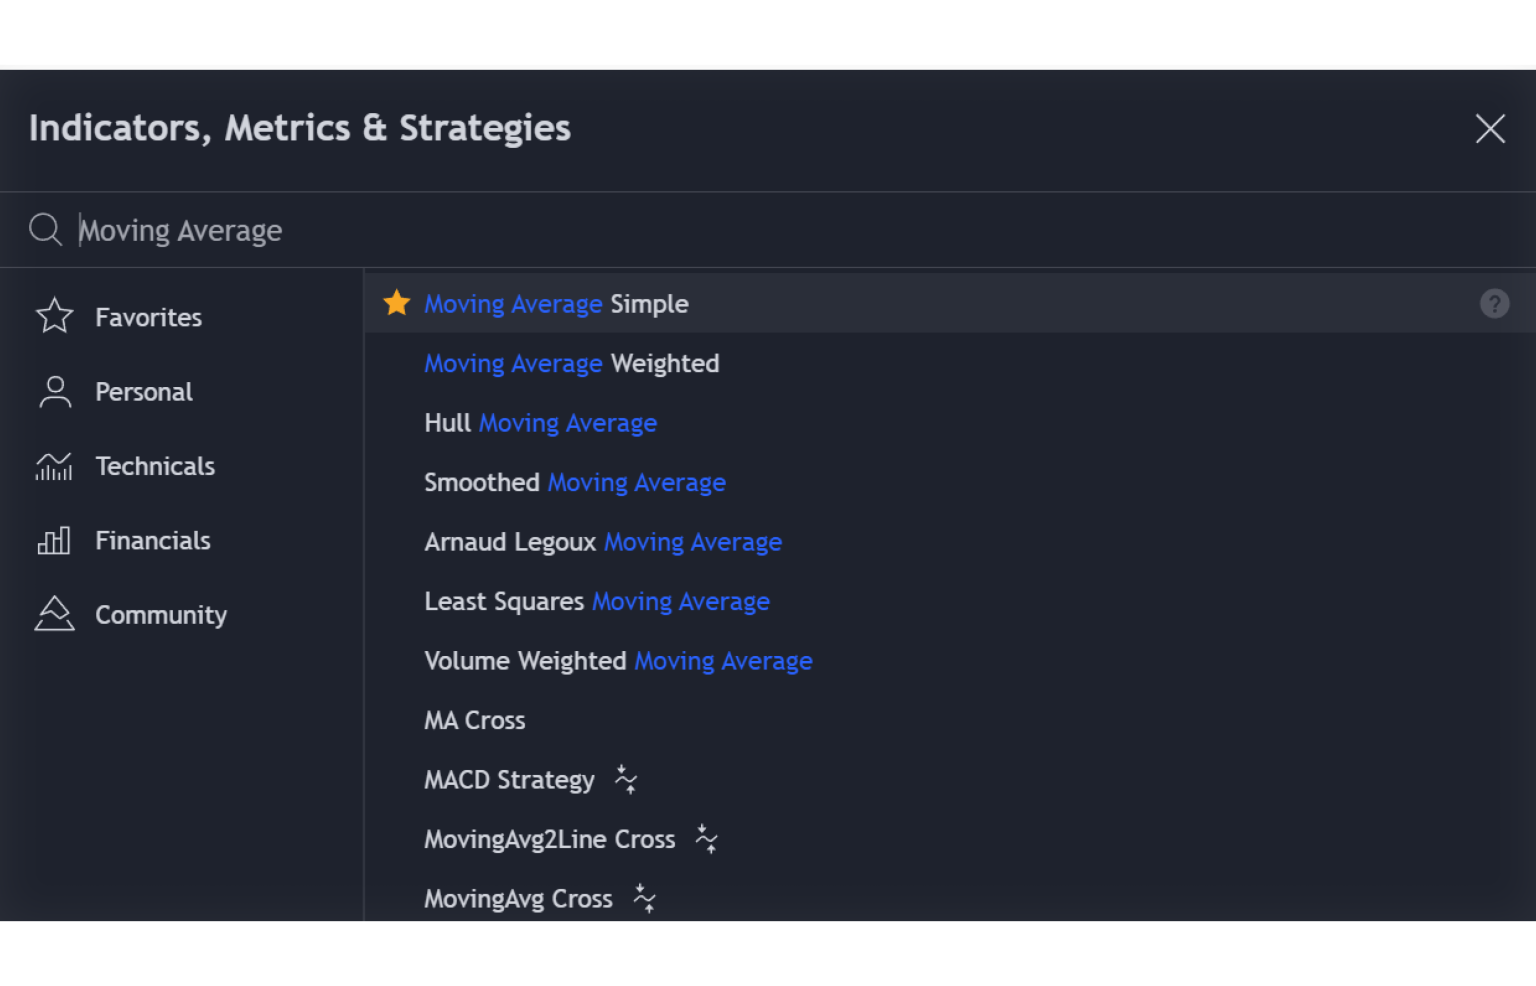Choose Smoothed Moving Average from results
Viewport: 1536px width, 986px height.
point(574,482)
